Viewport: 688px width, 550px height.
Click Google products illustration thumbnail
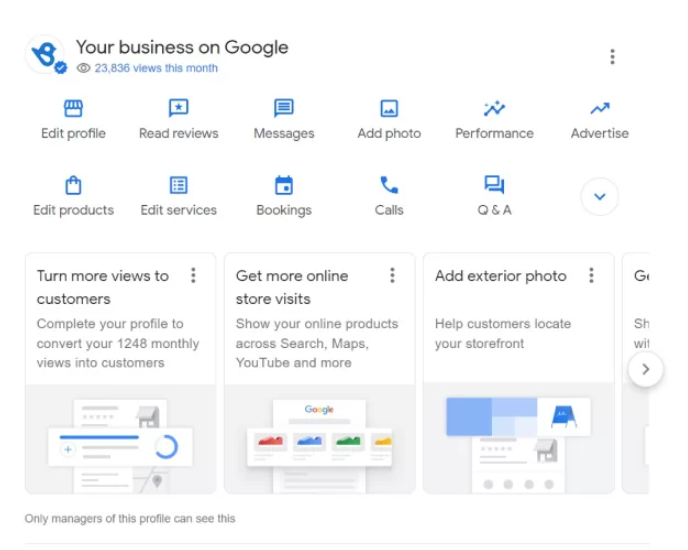click(x=320, y=439)
